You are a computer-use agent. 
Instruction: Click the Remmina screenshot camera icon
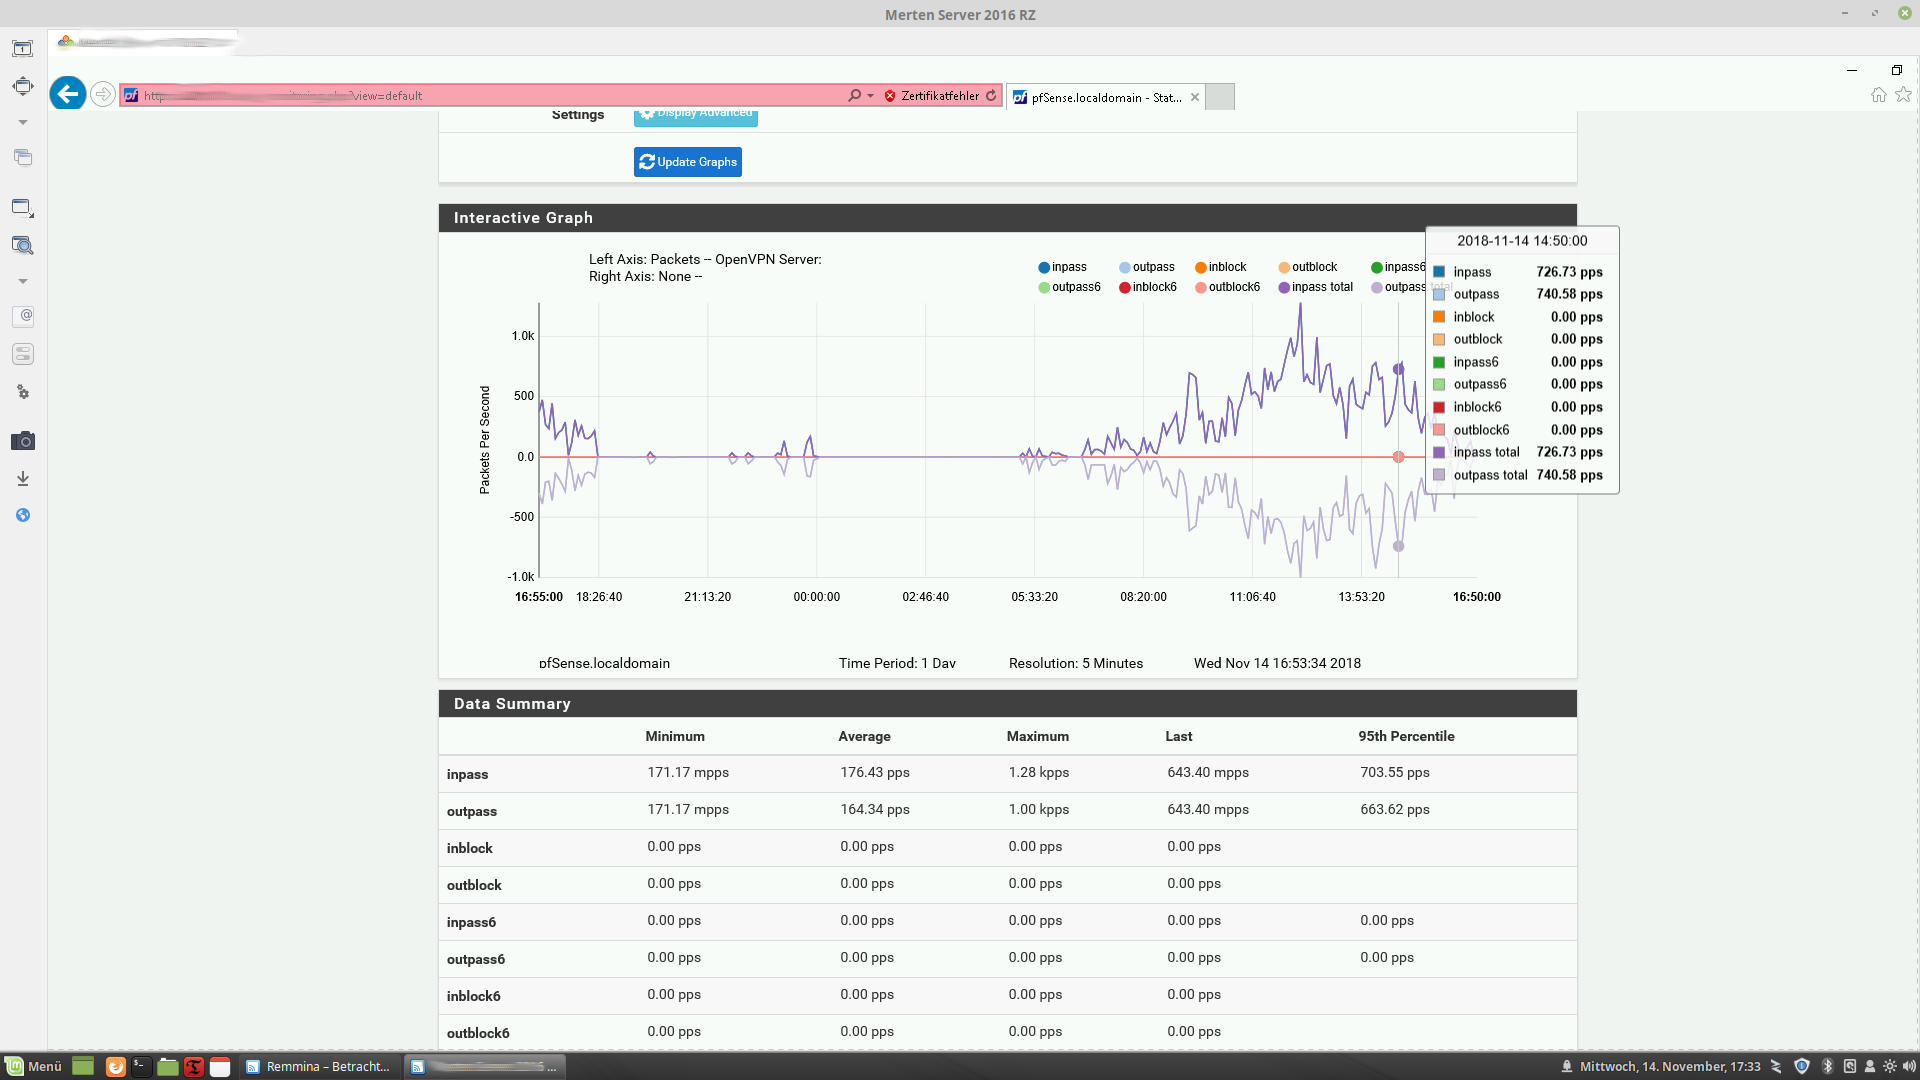point(23,441)
